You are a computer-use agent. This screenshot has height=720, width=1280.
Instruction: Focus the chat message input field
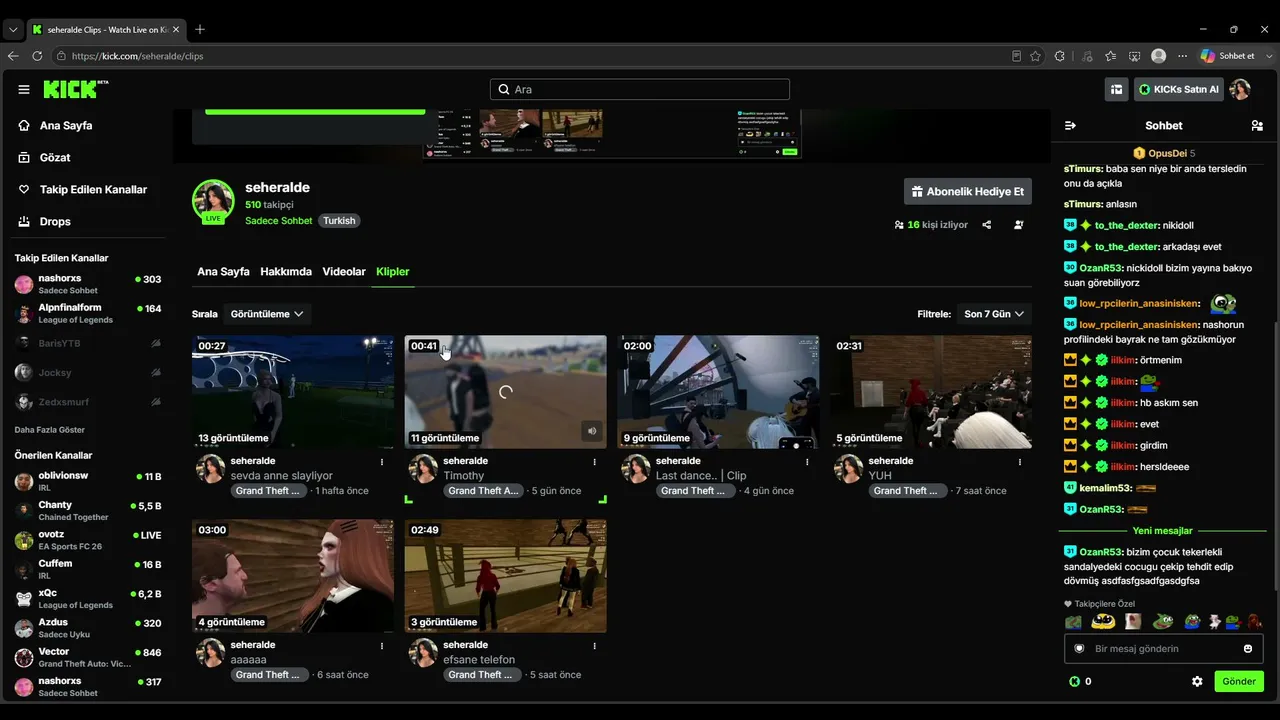[x=1163, y=649]
